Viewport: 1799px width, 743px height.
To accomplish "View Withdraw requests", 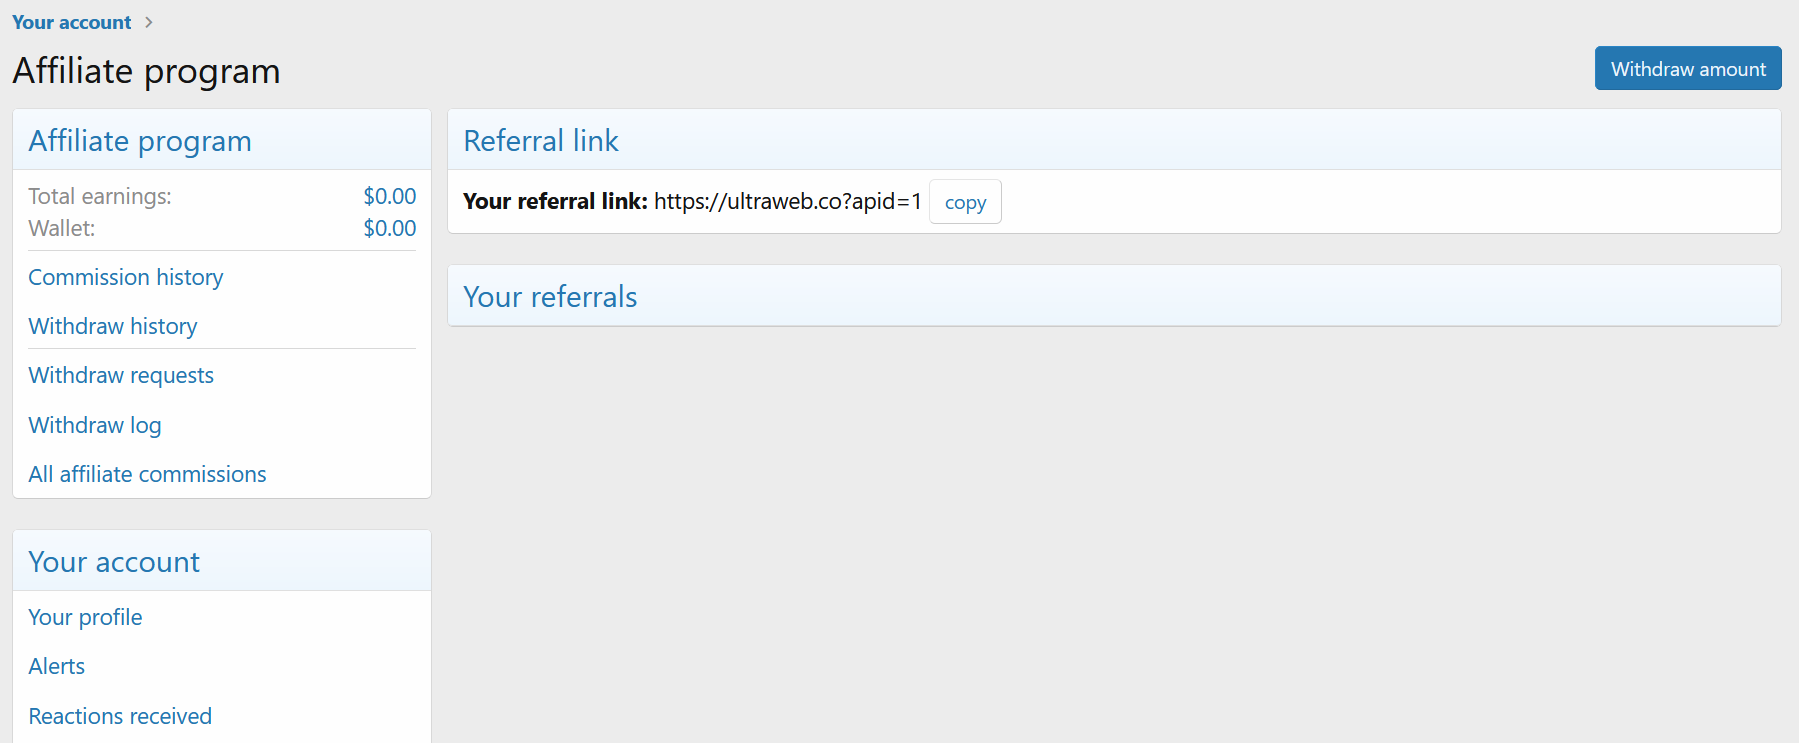I will (x=121, y=375).
